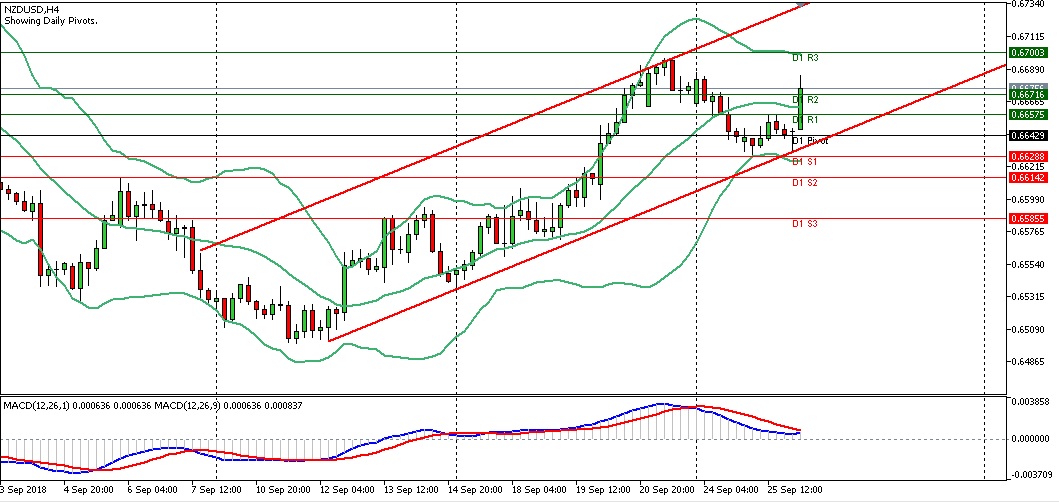Select the D1 S3 support label
Screen dimensions: 1059x502
click(x=805, y=224)
